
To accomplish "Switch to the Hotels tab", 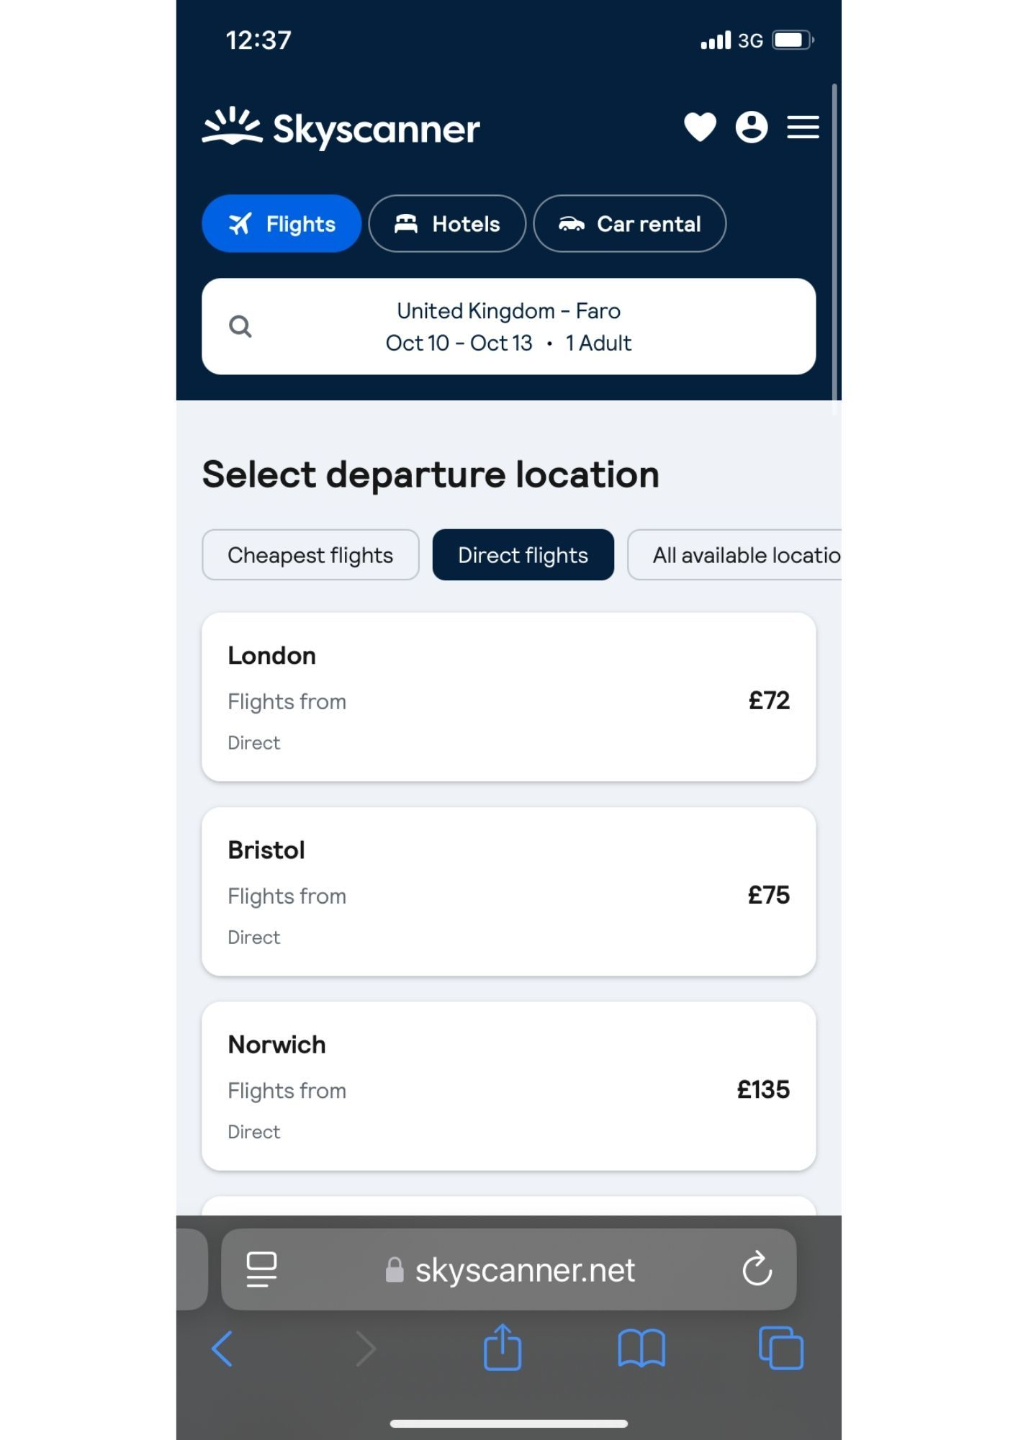I will point(447,224).
